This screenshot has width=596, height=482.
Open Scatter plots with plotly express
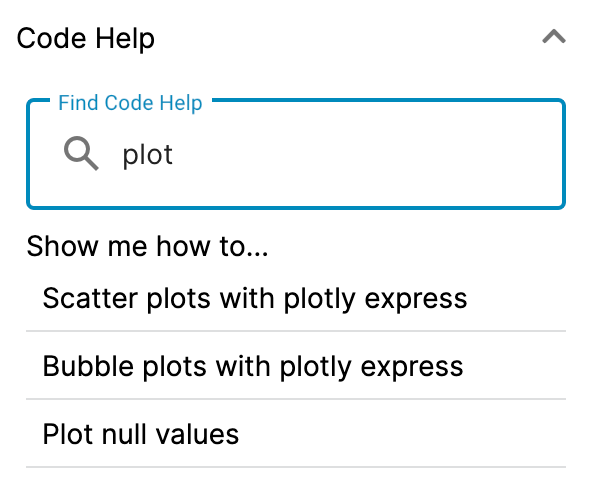click(x=296, y=298)
